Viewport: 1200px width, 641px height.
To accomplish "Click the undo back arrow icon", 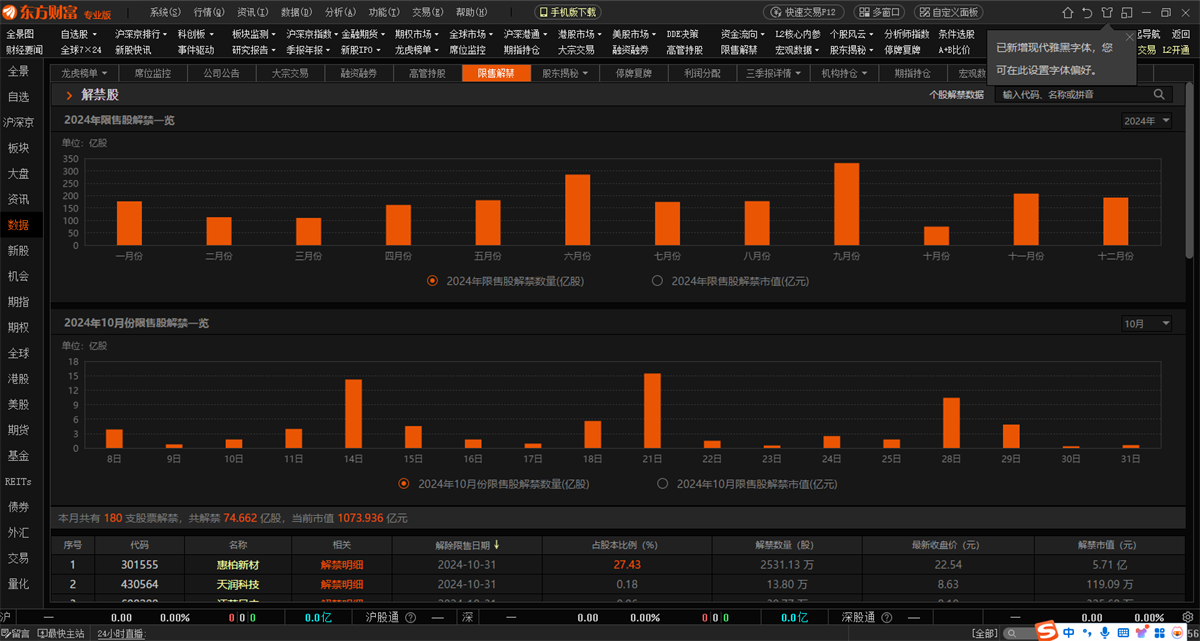I will pyautogui.click(x=1087, y=13).
